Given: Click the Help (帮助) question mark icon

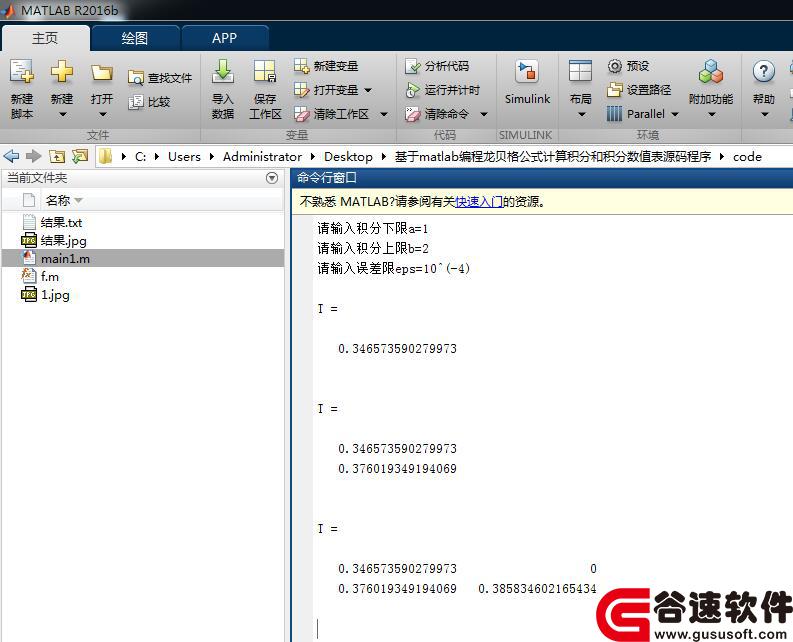Looking at the screenshot, I should point(764,71).
